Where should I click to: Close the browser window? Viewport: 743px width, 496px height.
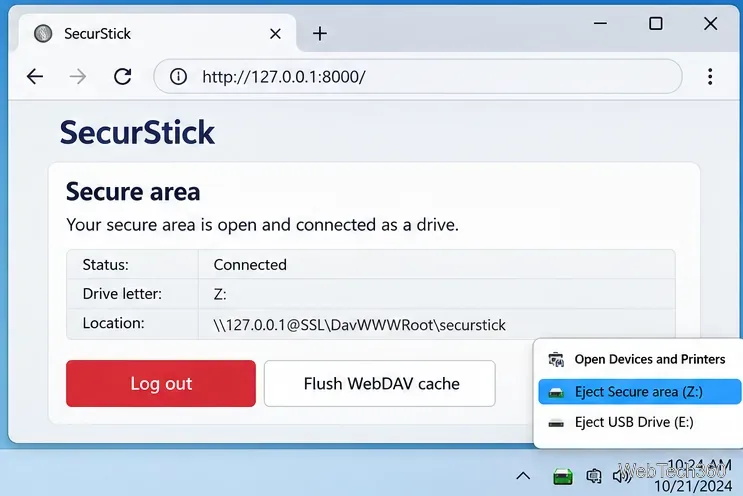pos(710,23)
